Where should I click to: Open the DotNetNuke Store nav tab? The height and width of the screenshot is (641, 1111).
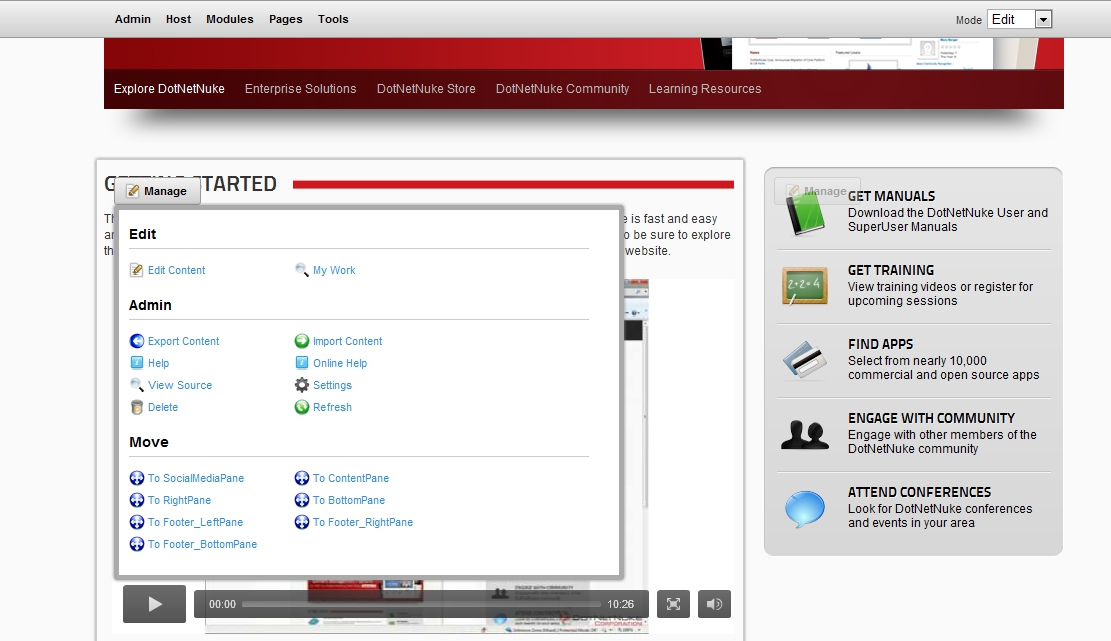tap(426, 89)
